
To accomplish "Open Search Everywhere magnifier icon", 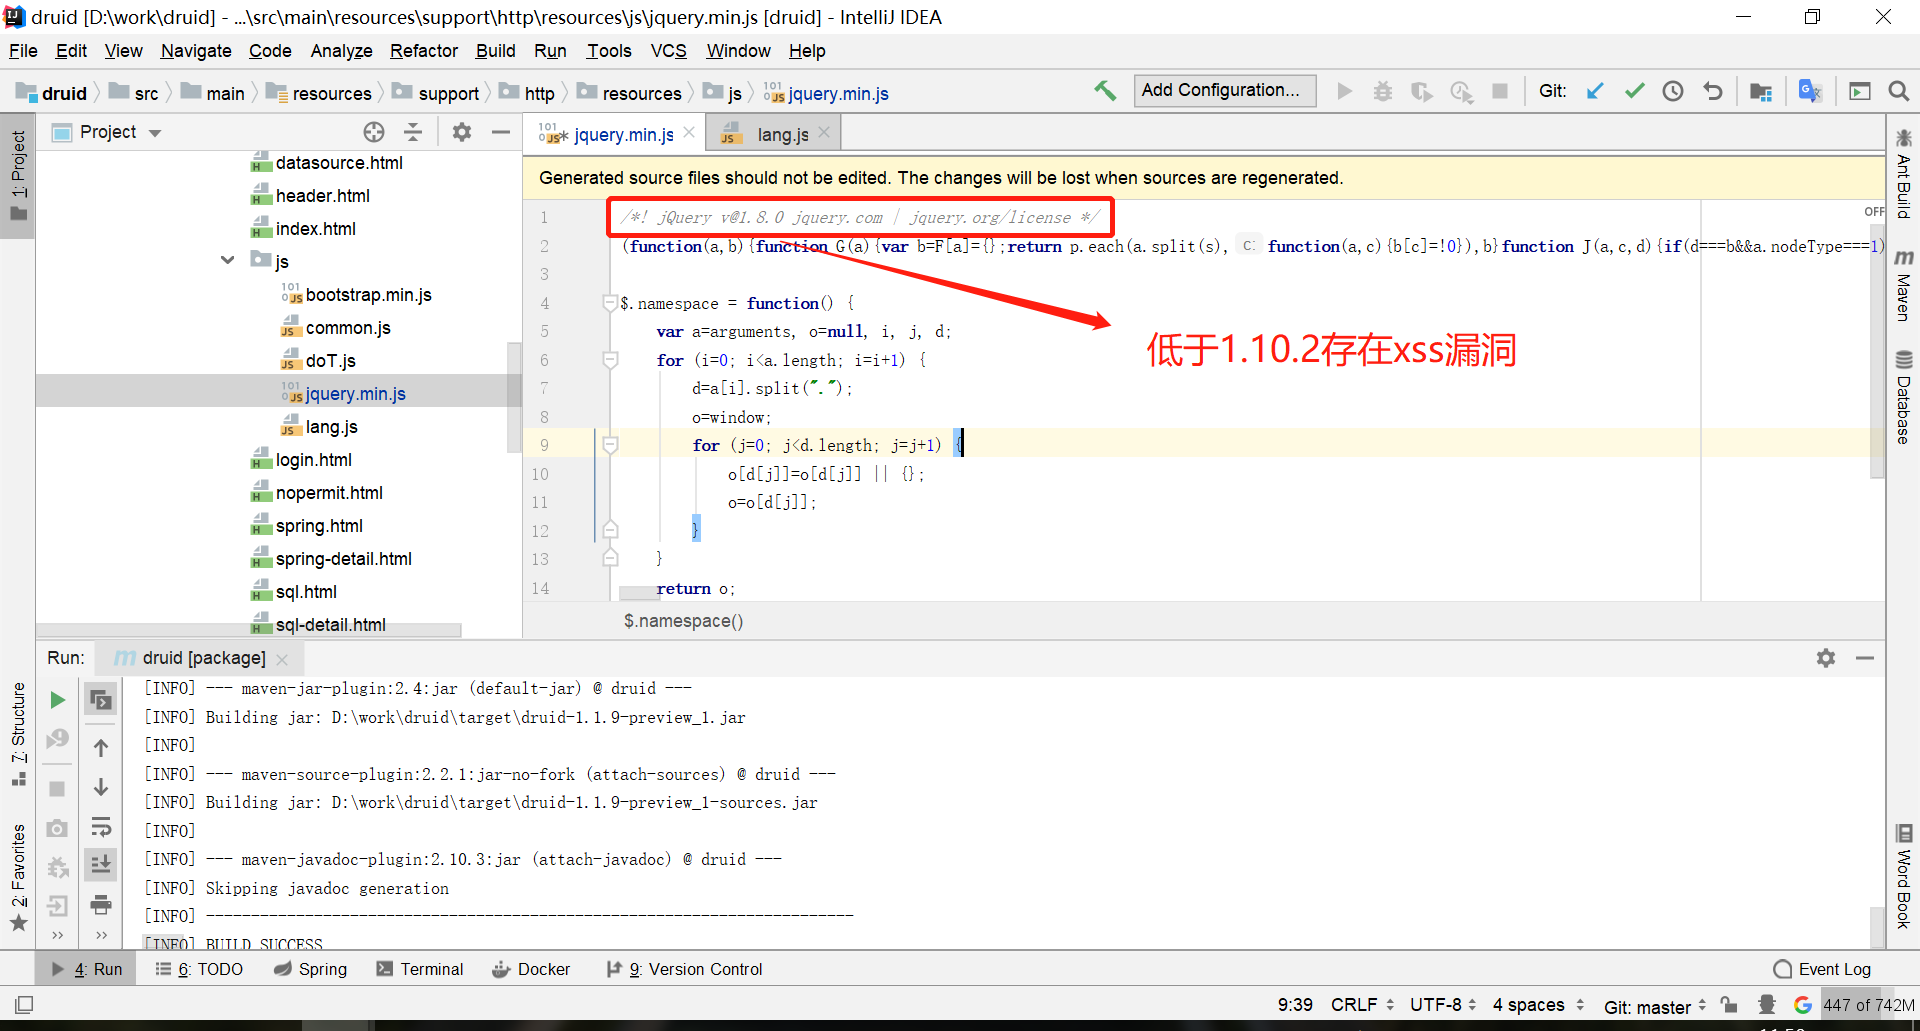I will (x=1898, y=91).
